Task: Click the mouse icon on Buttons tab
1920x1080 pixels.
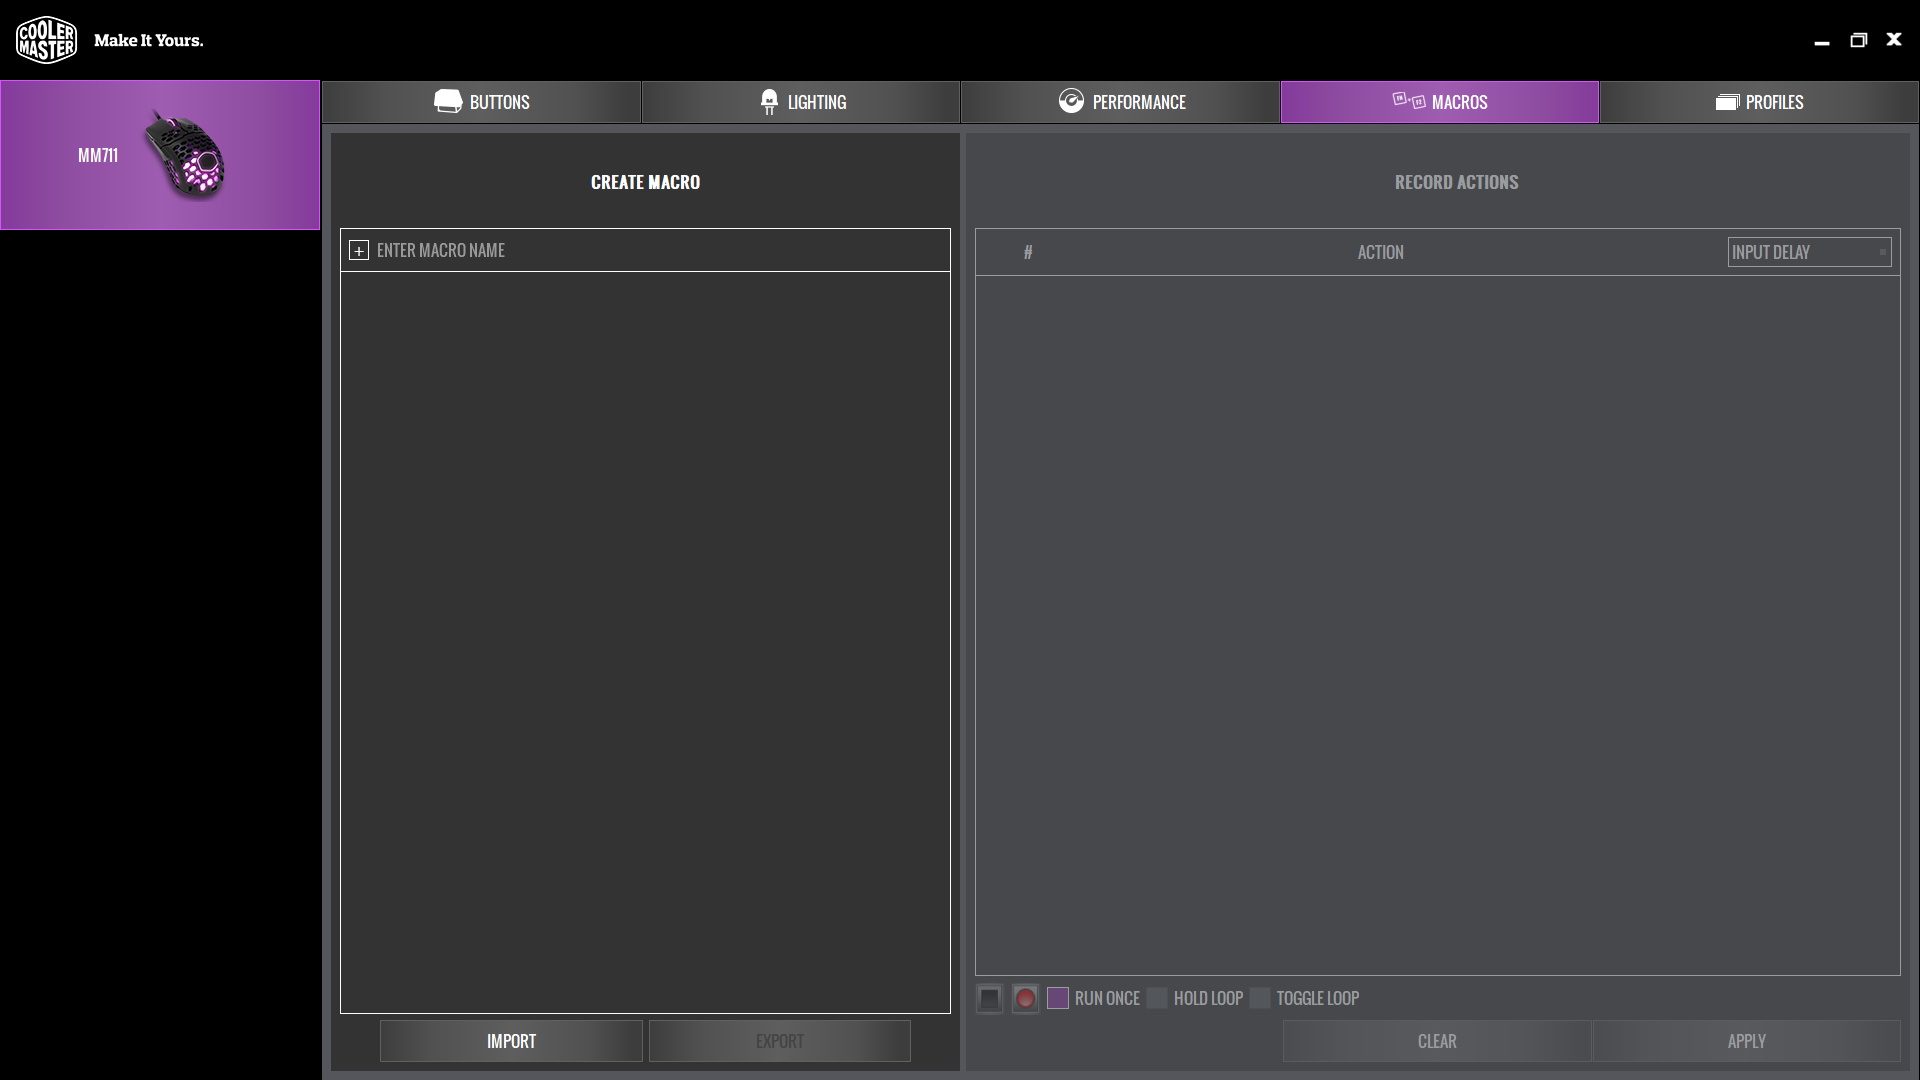Action: point(448,101)
